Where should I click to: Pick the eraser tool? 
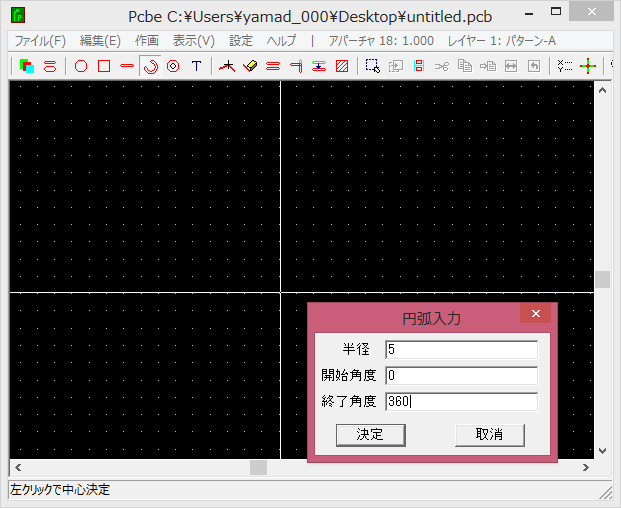[250, 66]
